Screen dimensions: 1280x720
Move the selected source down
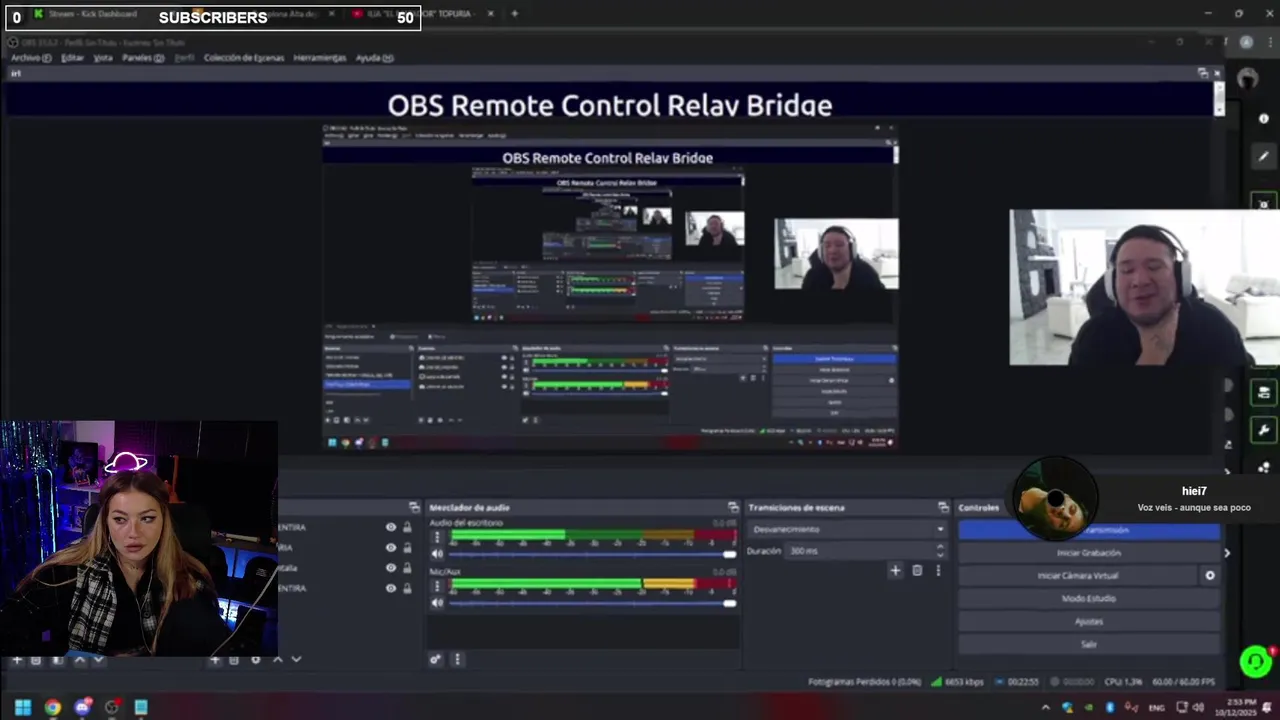296,660
